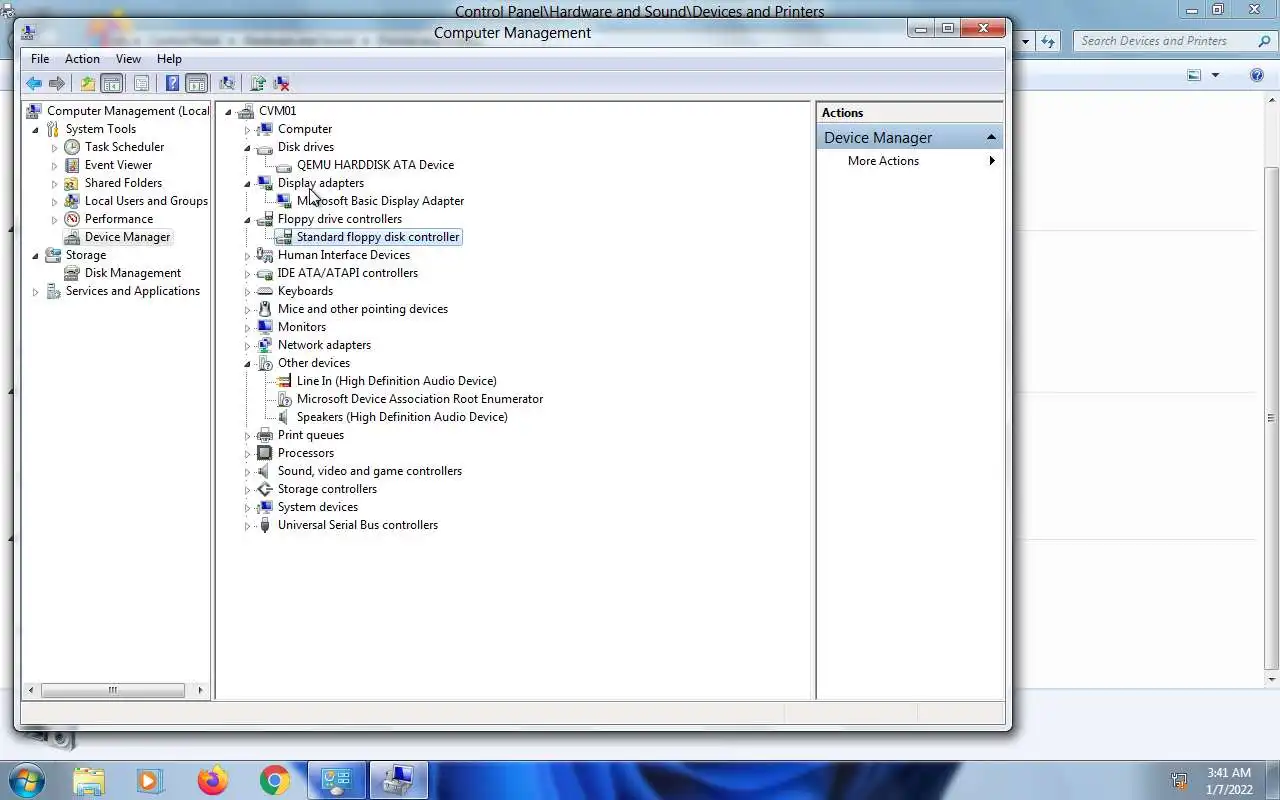Expand the IDE ATA/ATAPI controllers category

(x=248, y=273)
